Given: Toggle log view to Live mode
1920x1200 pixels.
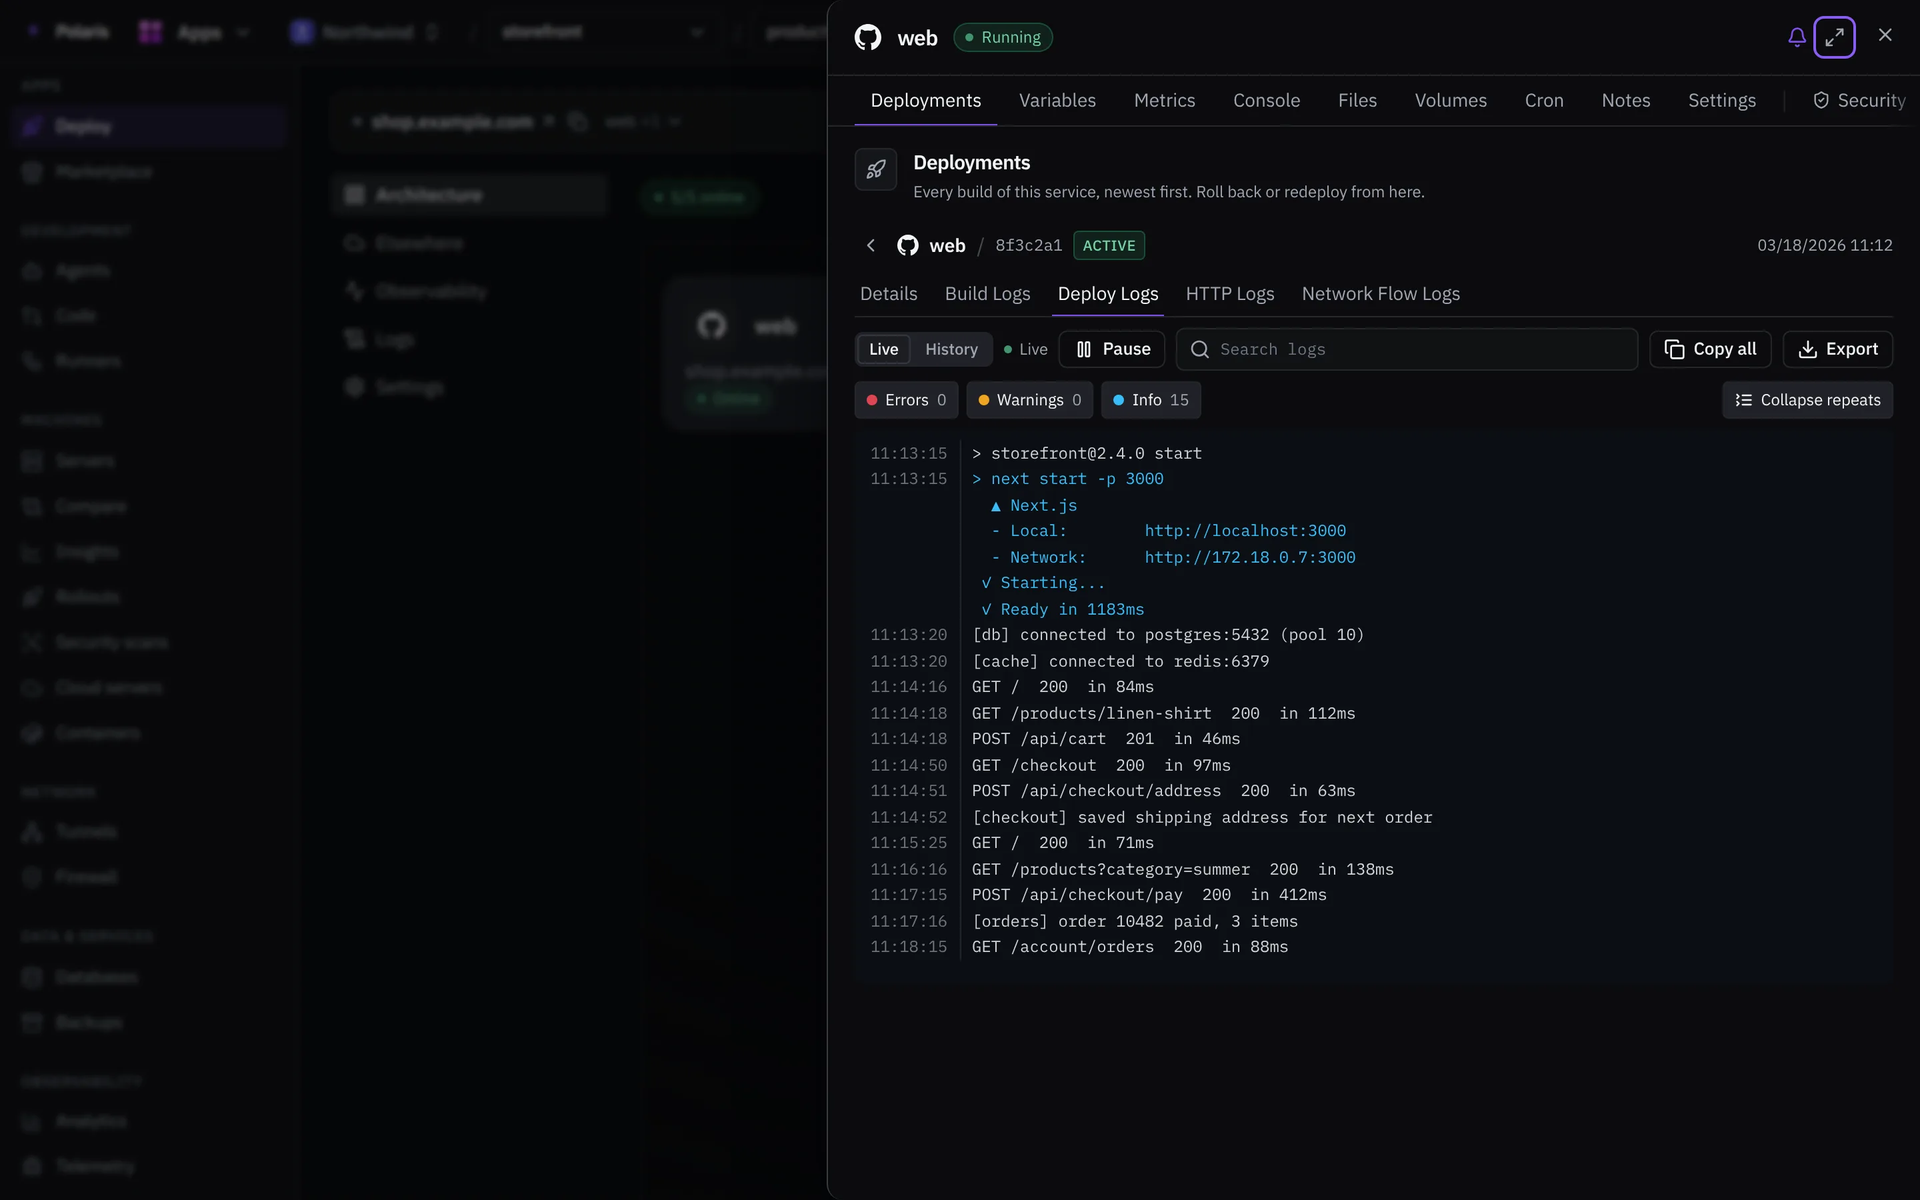Looking at the screenshot, I should 883,349.
